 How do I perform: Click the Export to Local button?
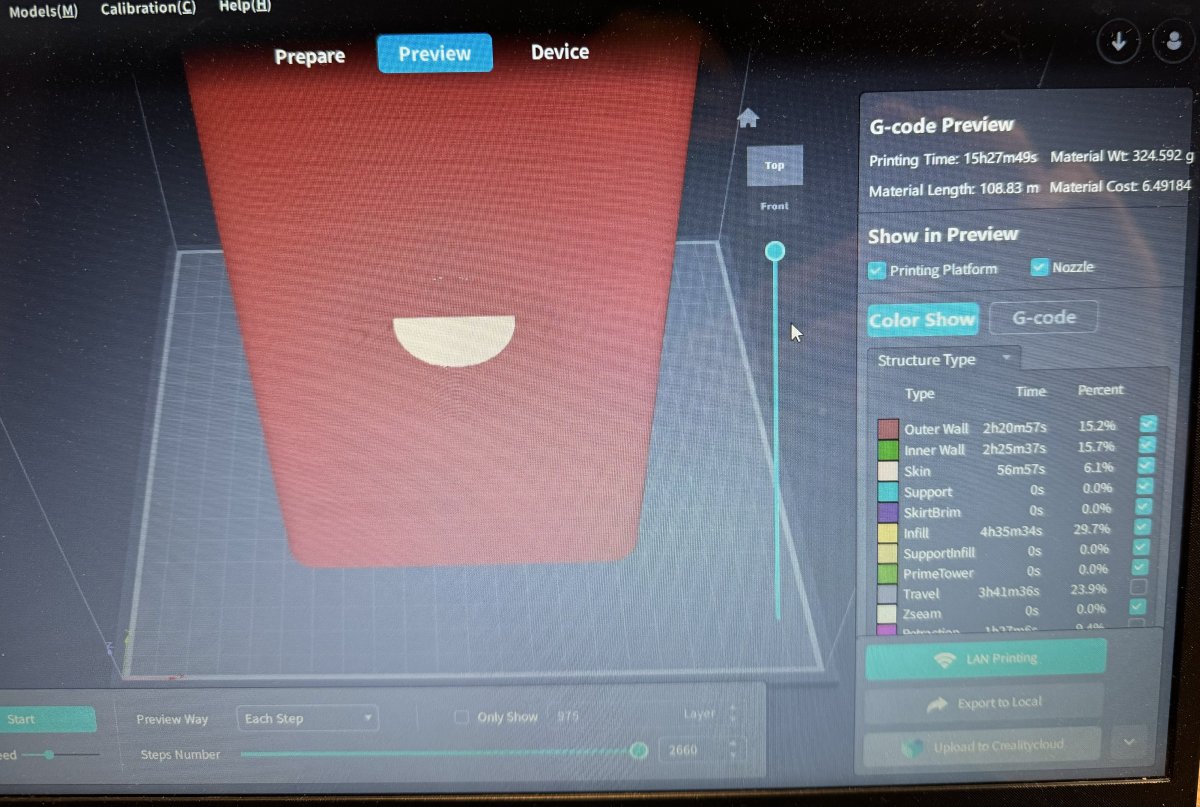pyautogui.click(x=984, y=704)
